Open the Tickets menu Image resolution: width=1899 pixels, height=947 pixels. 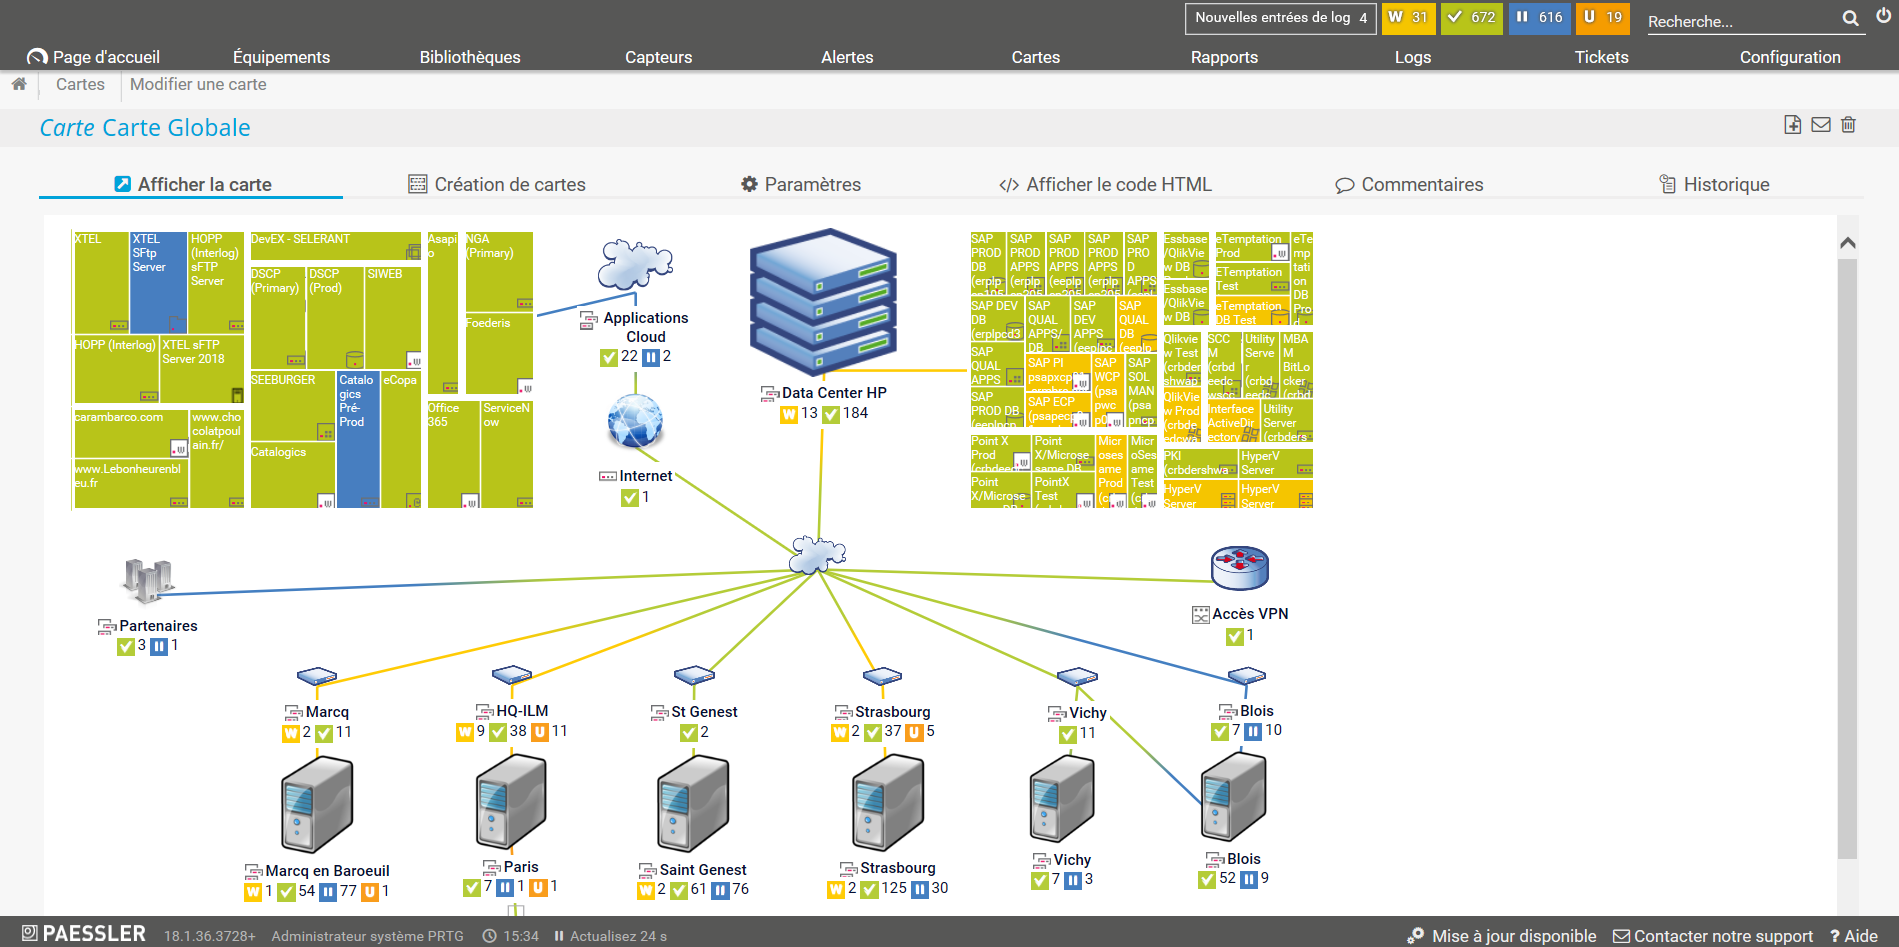tap(1601, 57)
